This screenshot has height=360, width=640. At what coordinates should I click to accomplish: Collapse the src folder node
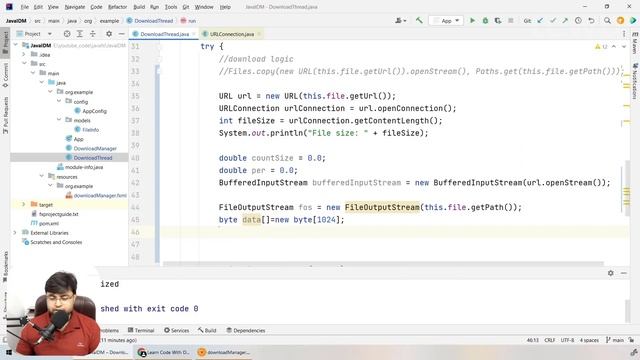click(x=24, y=64)
